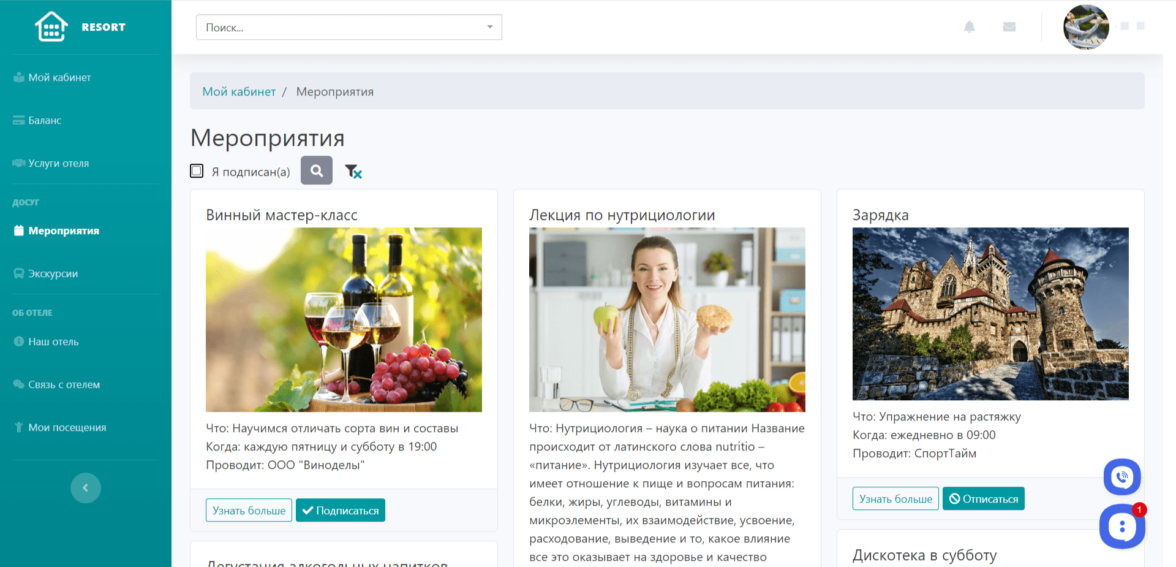Click text Проводит: СпортТайм
The height and width of the screenshot is (567, 1176).
[915, 453]
